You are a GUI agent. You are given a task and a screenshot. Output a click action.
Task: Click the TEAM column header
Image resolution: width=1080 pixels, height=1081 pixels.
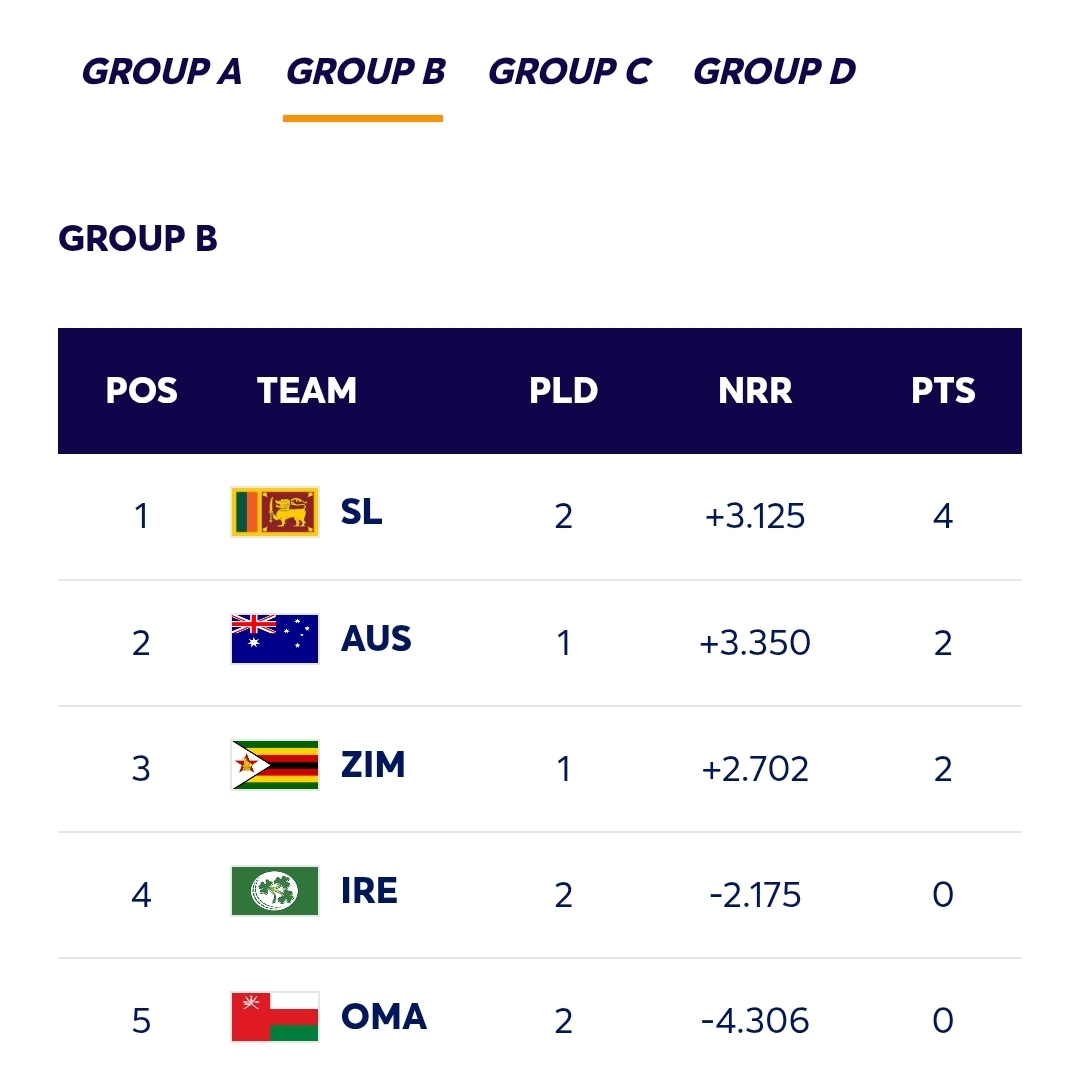click(x=306, y=391)
